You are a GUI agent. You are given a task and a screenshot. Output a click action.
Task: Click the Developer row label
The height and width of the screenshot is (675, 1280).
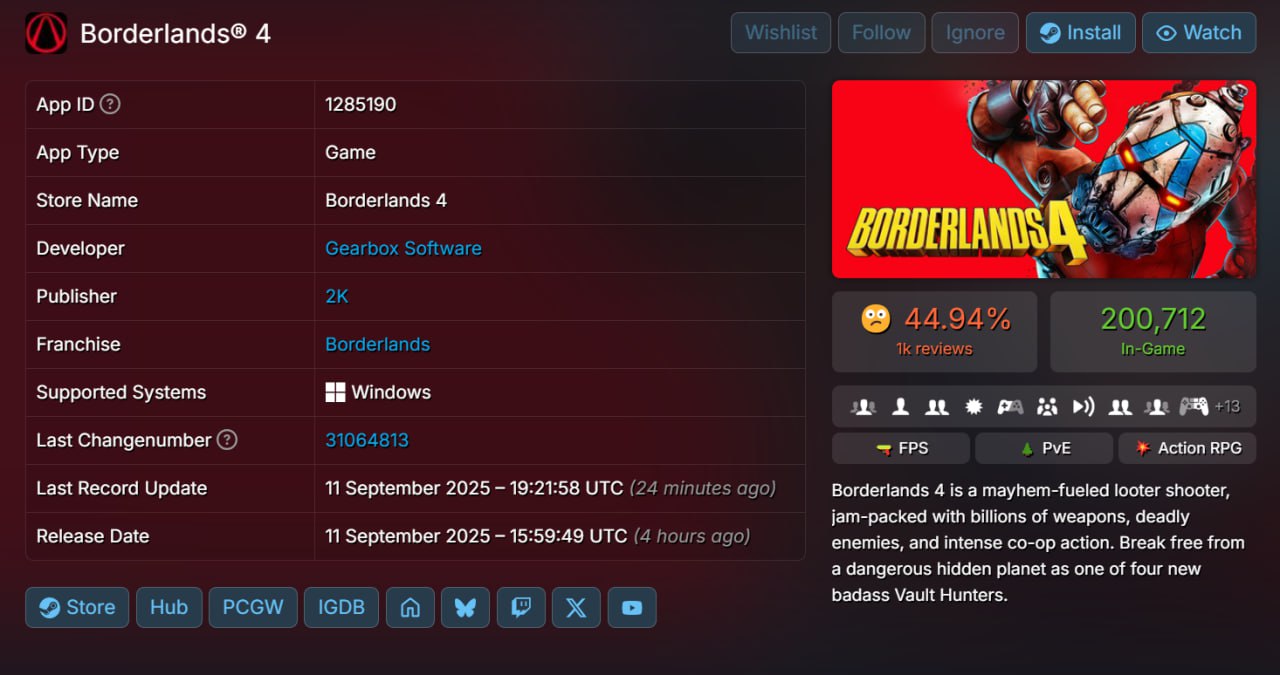pos(81,248)
